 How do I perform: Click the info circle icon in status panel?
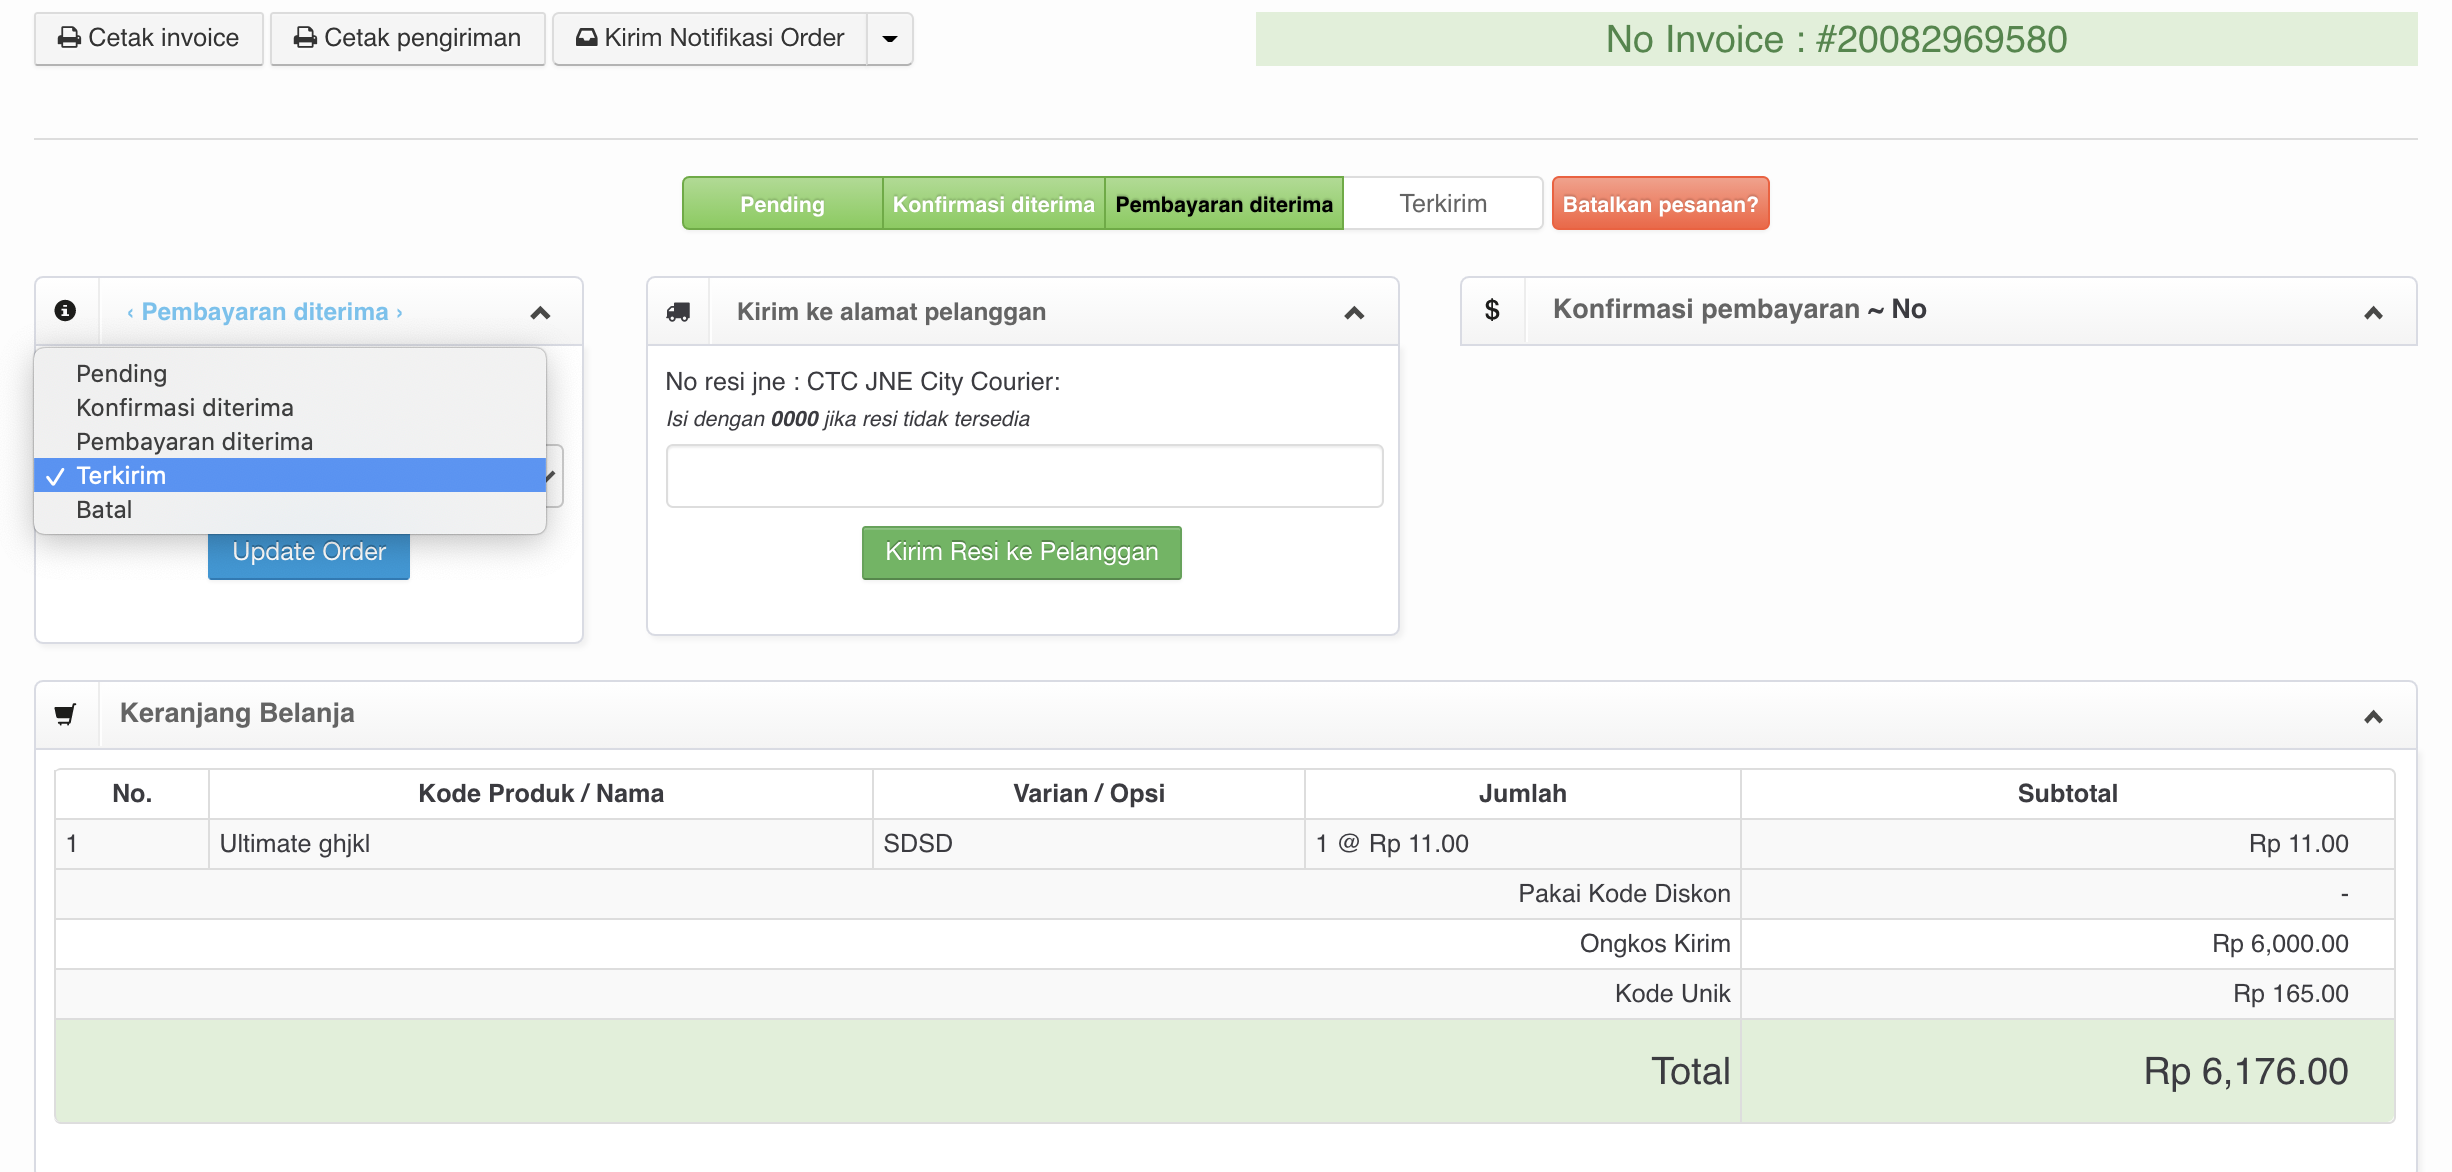[x=66, y=311]
